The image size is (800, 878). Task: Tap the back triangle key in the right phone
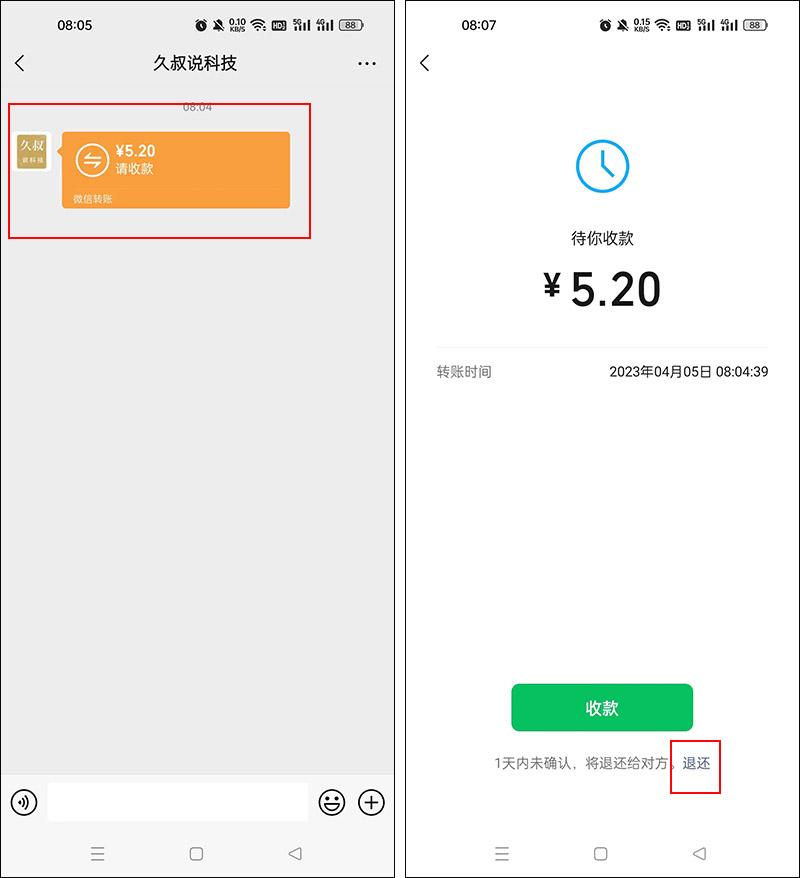[x=699, y=854]
